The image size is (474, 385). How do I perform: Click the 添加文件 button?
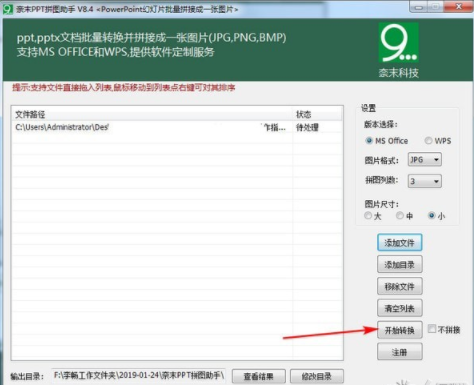[x=400, y=243]
